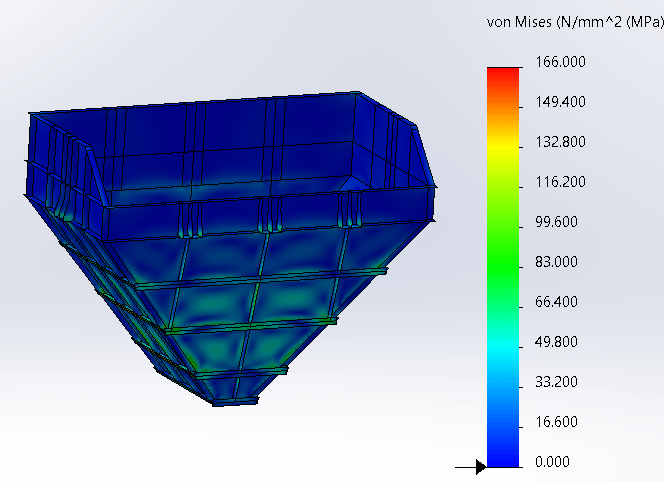Viewport: 664px width, 482px height.
Task: Select the hopper's bottom outlet flange
Action: pyautogui.click(x=235, y=401)
